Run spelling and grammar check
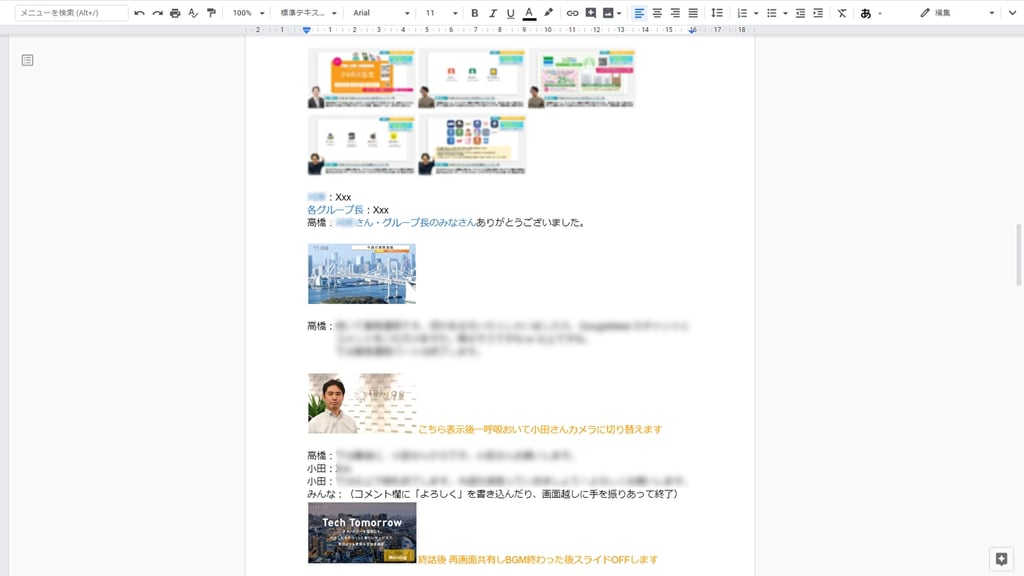Image resolution: width=1024 pixels, height=576 pixels. 193,13
